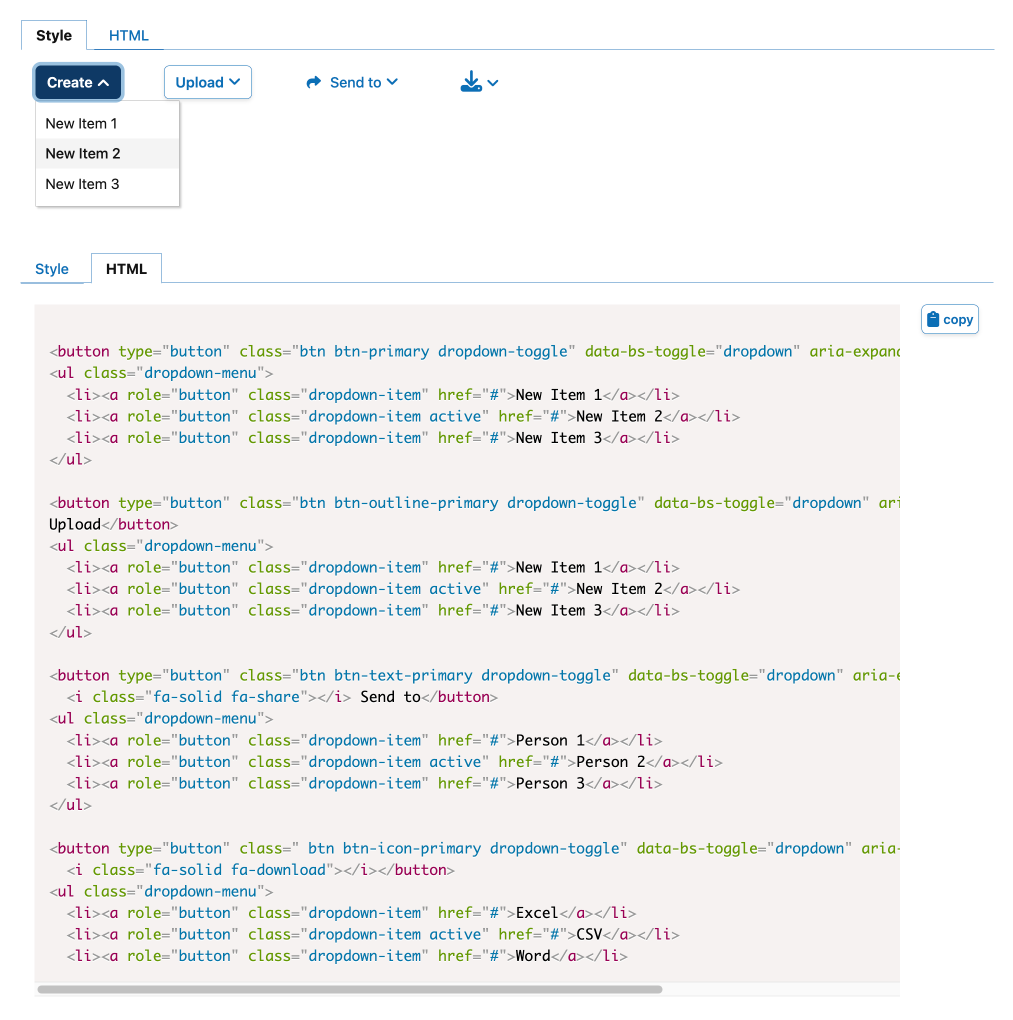This screenshot has height=1020, width=1013.
Task: Switch to the lower Style tab
Action: [x=54, y=268]
